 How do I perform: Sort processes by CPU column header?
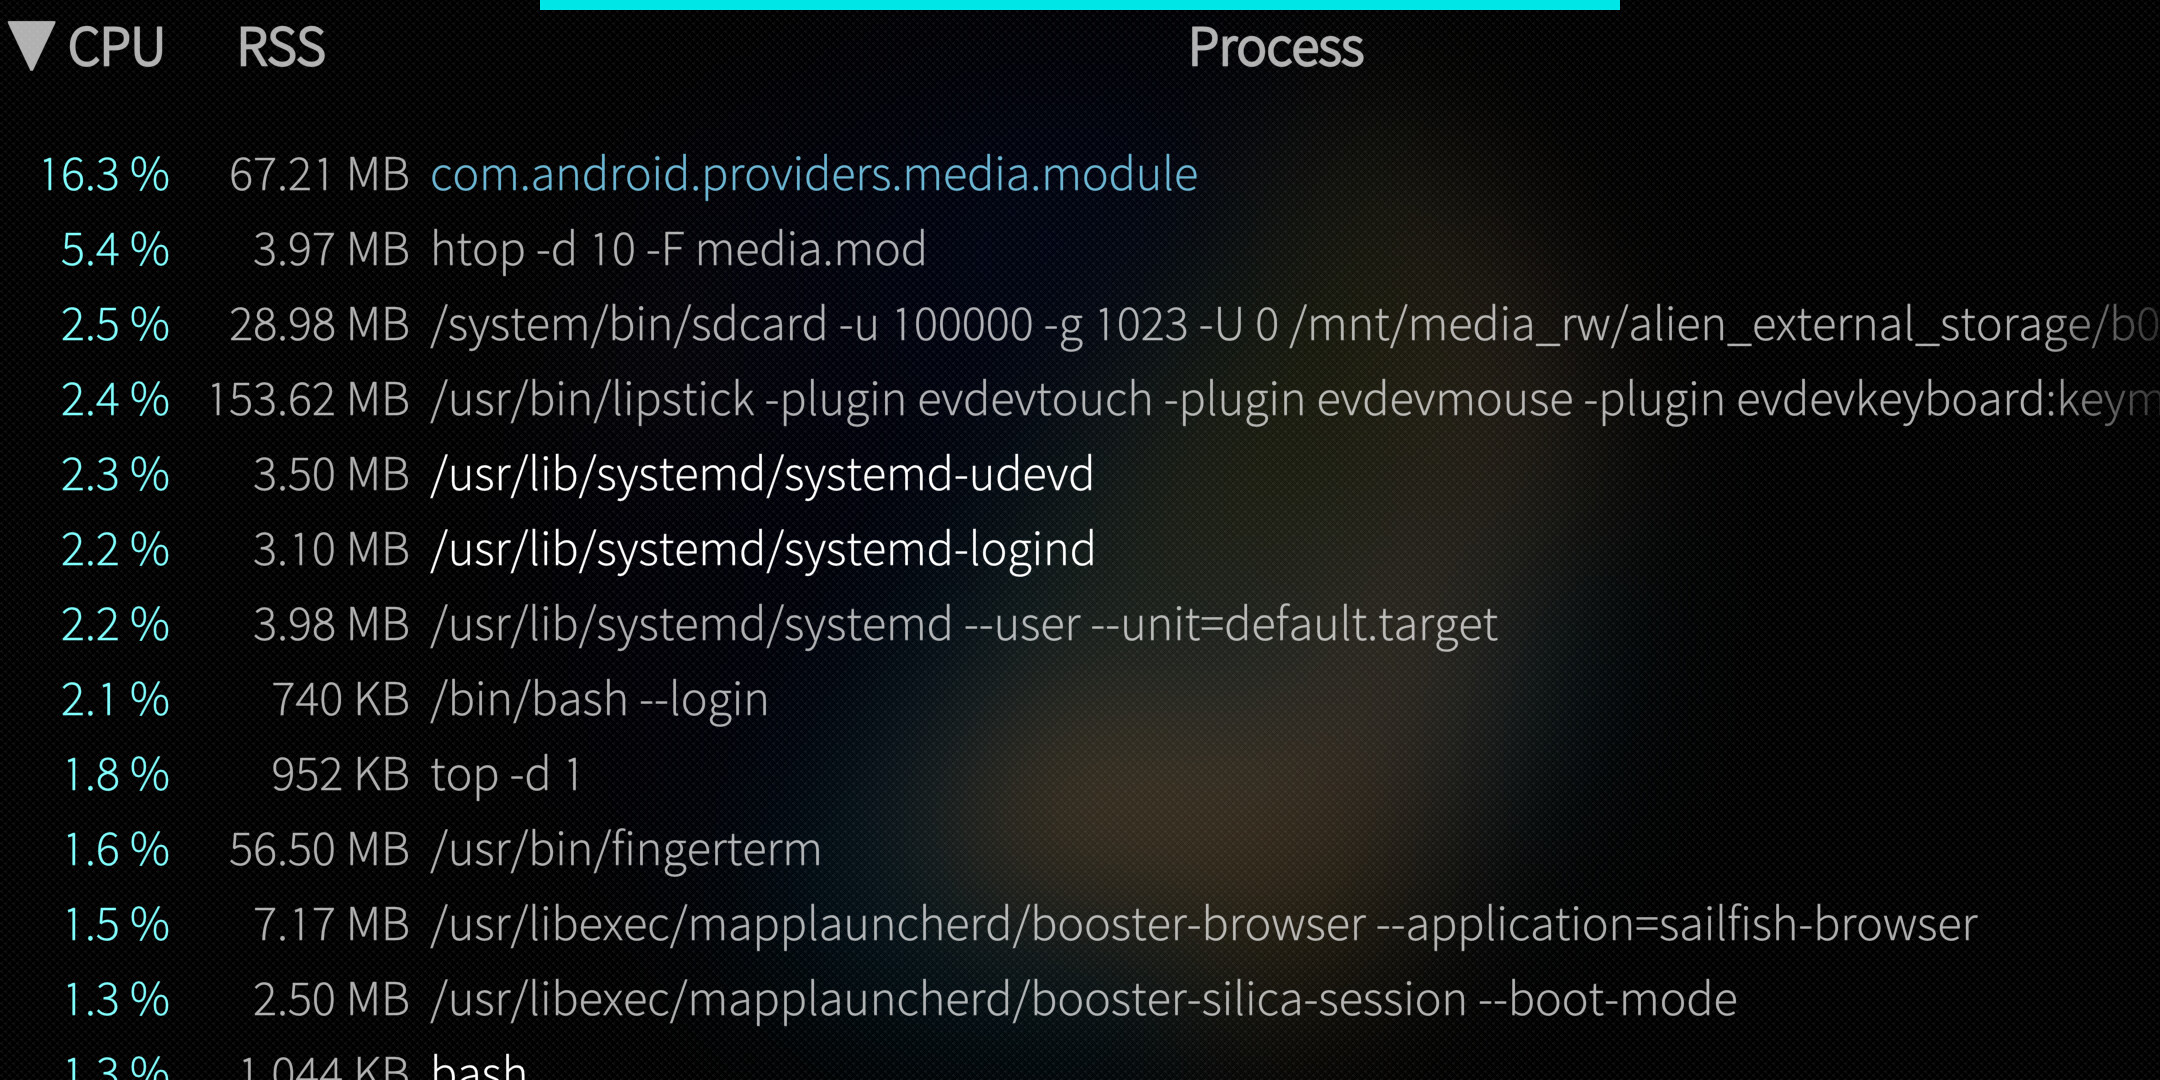[x=115, y=47]
